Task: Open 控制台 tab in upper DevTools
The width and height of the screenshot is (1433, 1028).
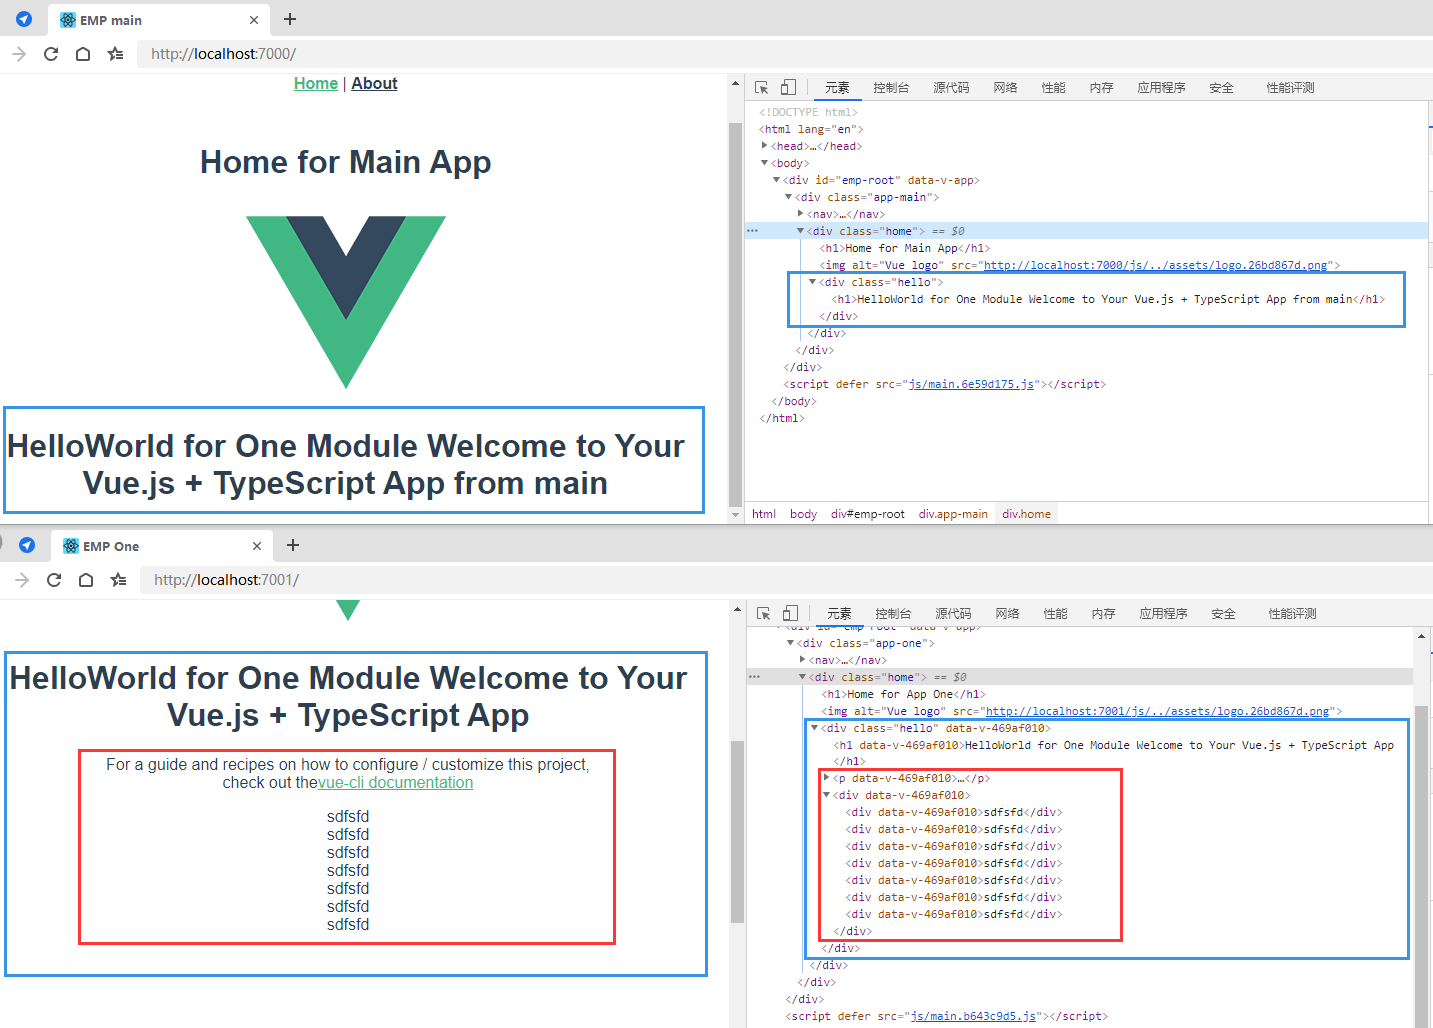Action: click(x=891, y=88)
